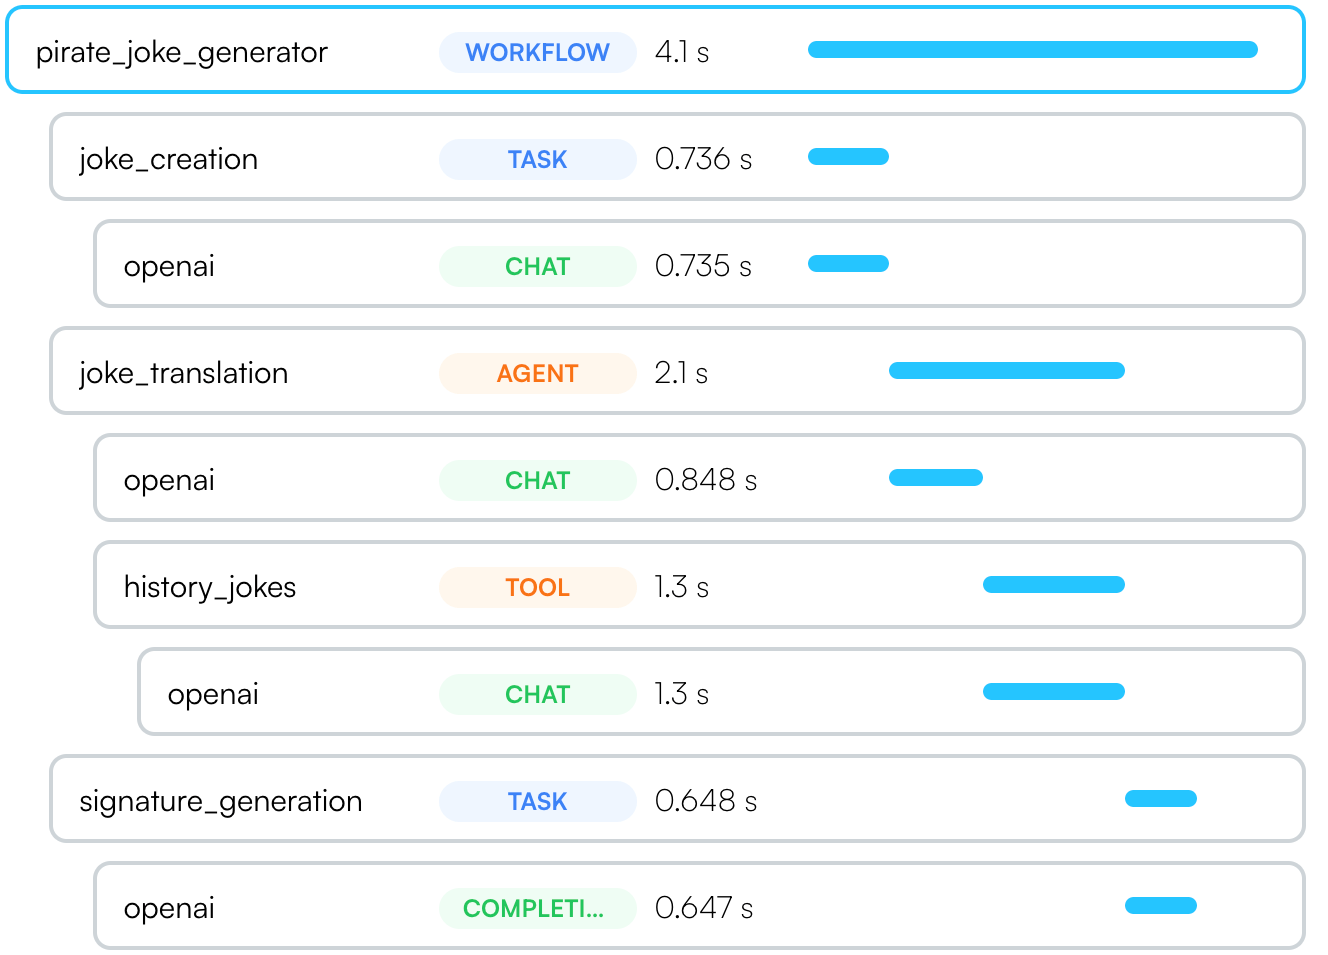Select the openai span lasting 0.848 s
Image resolution: width=1328 pixels, height=955 pixels.
coord(700,478)
